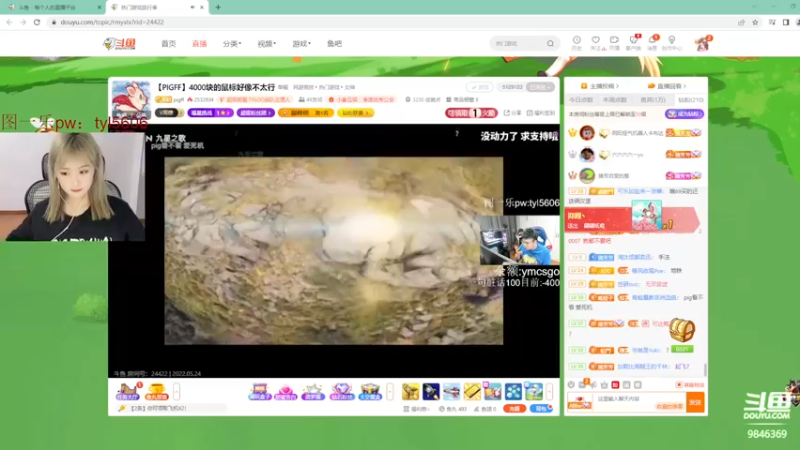Expand the 视频 dropdown menu
The height and width of the screenshot is (450, 800).
(266, 44)
